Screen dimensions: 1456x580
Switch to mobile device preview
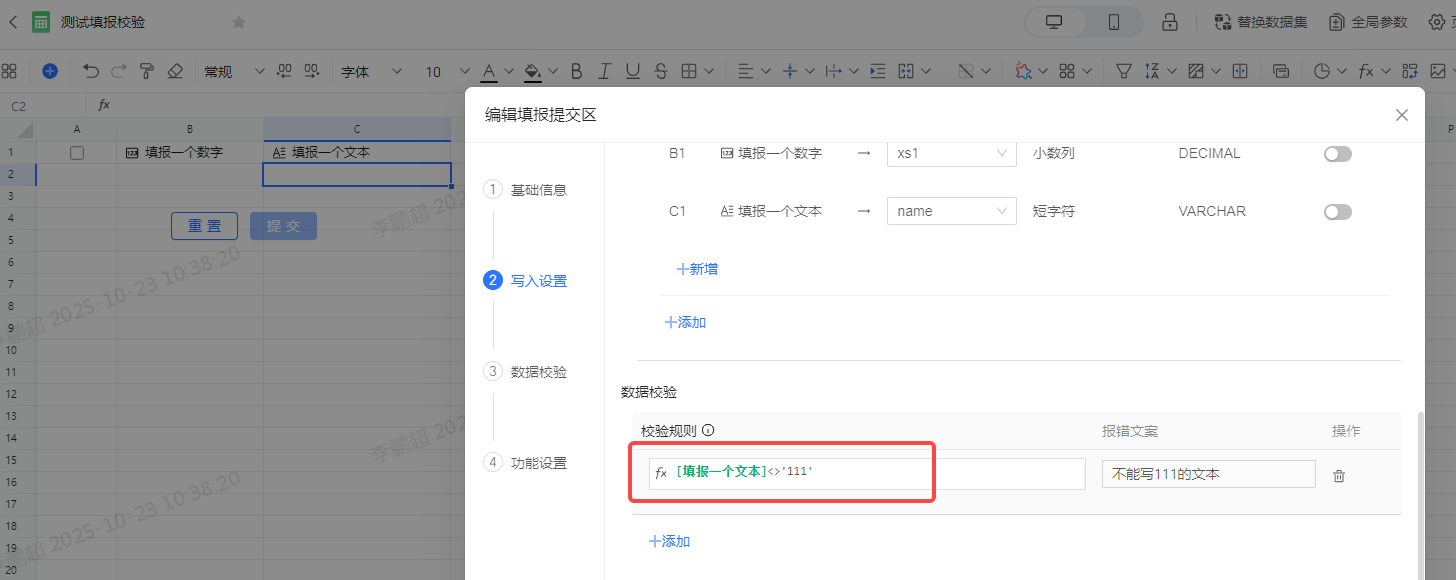coord(1113,22)
